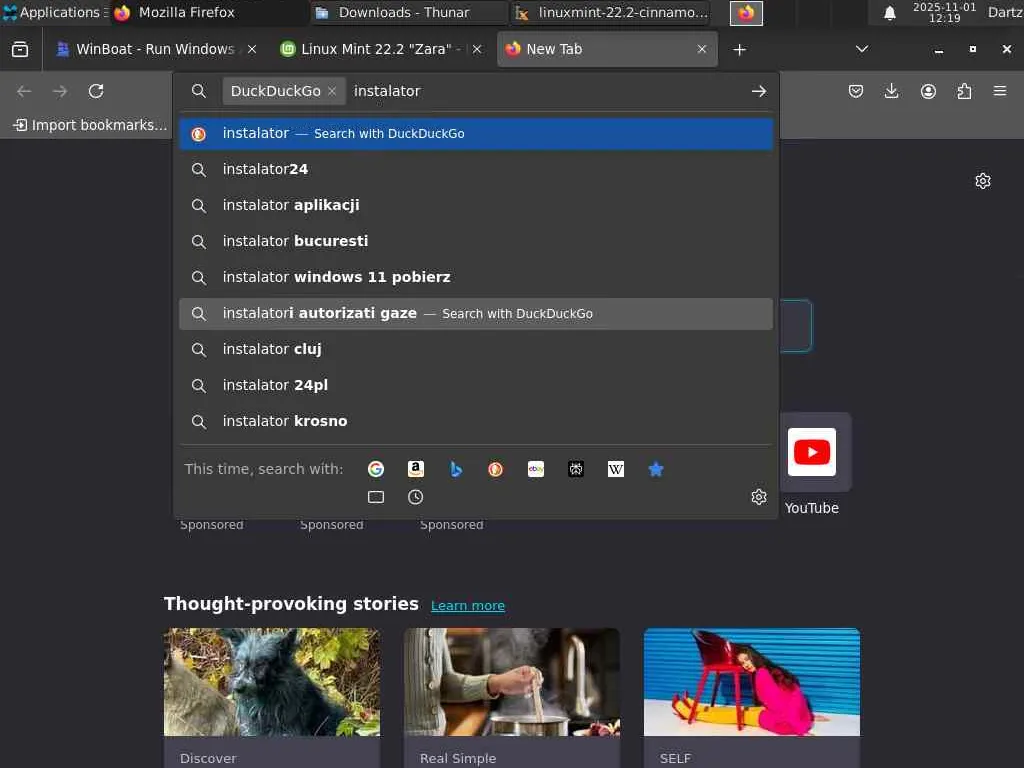Pick 'instalator windows 11 pobierz' suggestion
1024x768 pixels.
(x=476, y=278)
